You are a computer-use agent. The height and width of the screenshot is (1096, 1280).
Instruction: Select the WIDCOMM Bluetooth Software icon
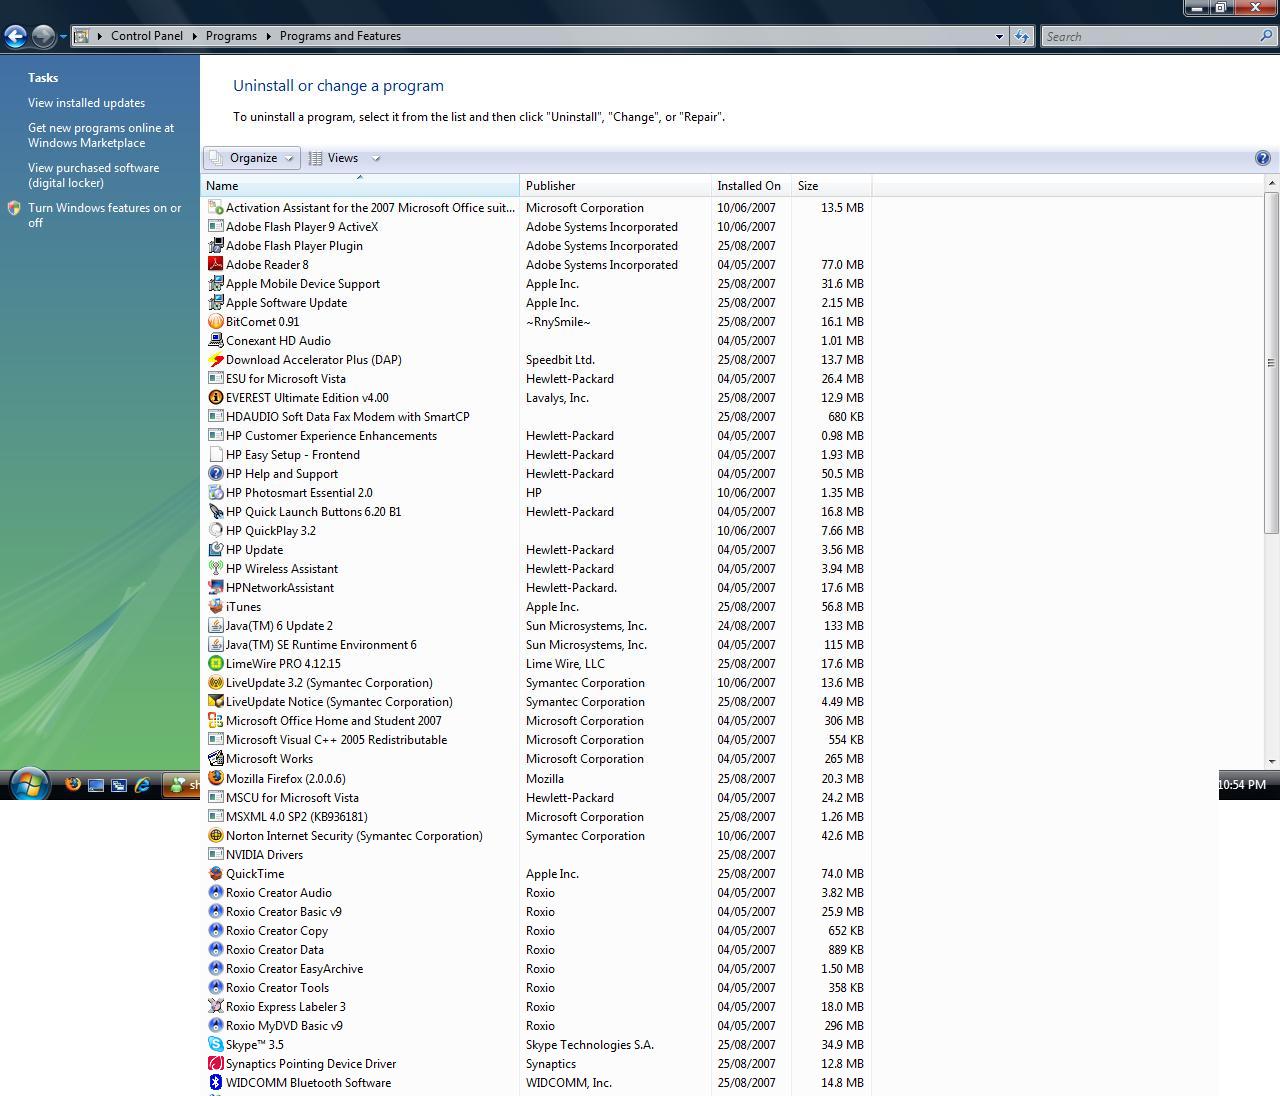click(x=215, y=1083)
